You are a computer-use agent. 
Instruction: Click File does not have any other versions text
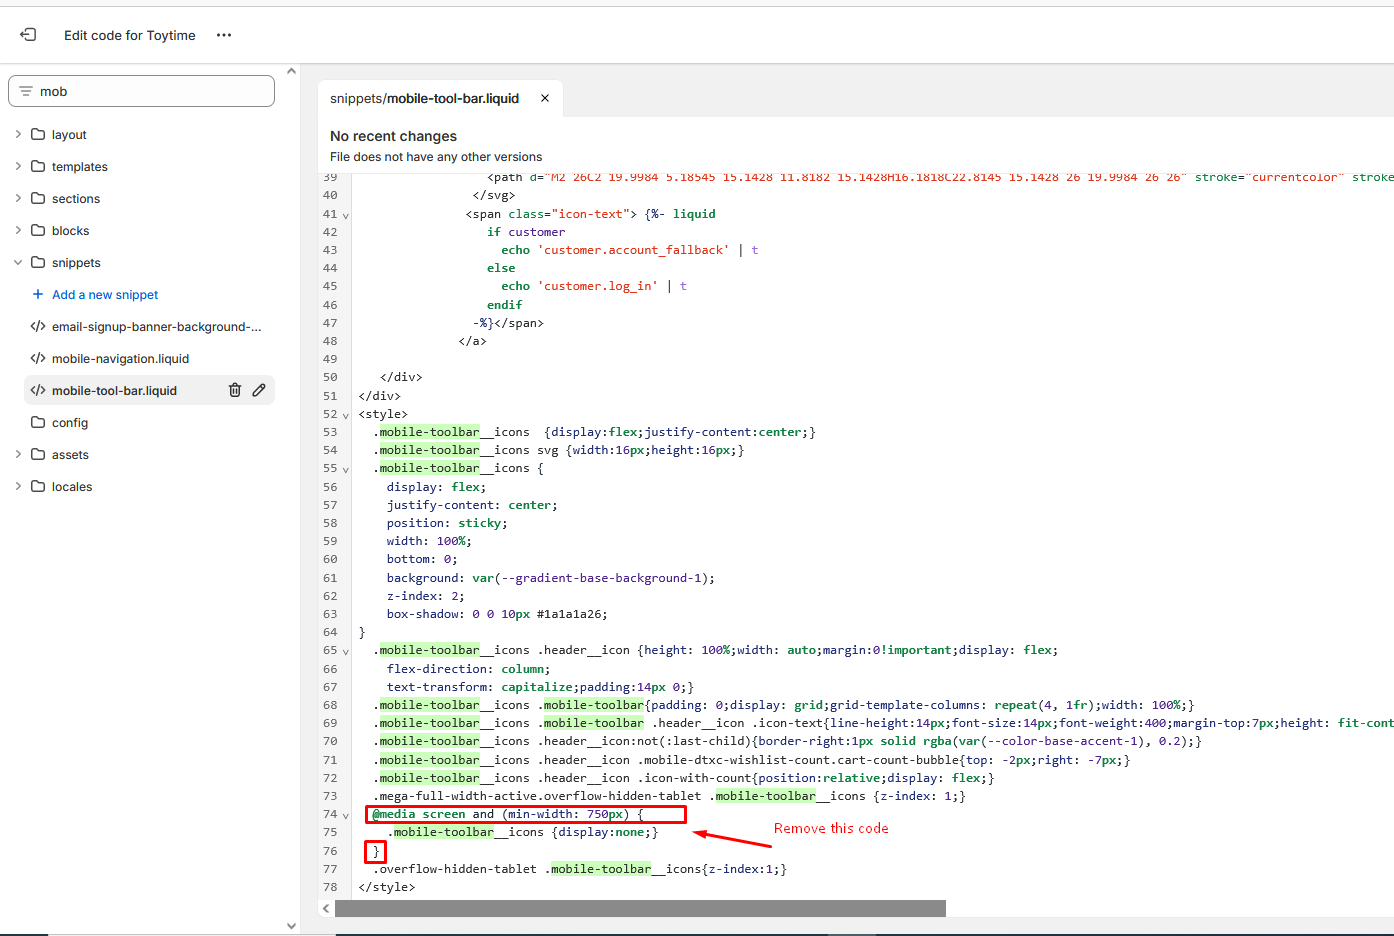436,157
